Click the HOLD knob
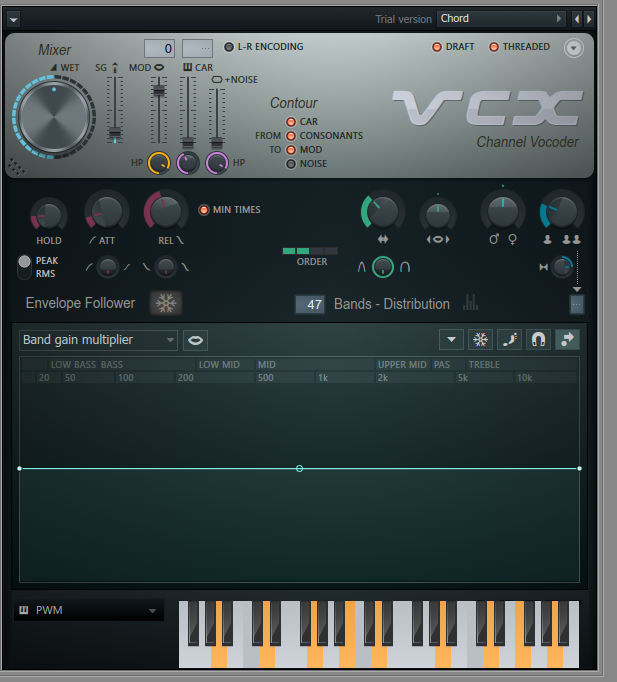This screenshot has height=682, width=617. 49,214
